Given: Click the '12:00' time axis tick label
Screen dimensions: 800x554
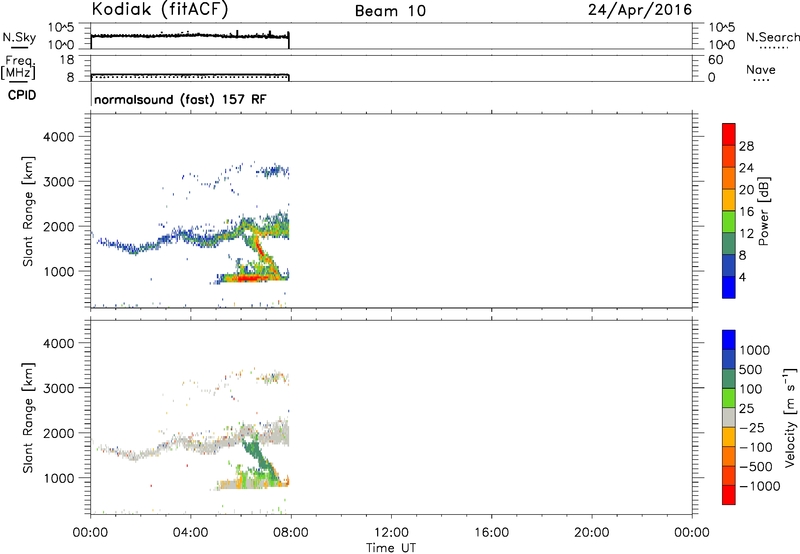Looking at the screenshot, I should [x=391, y=533].
